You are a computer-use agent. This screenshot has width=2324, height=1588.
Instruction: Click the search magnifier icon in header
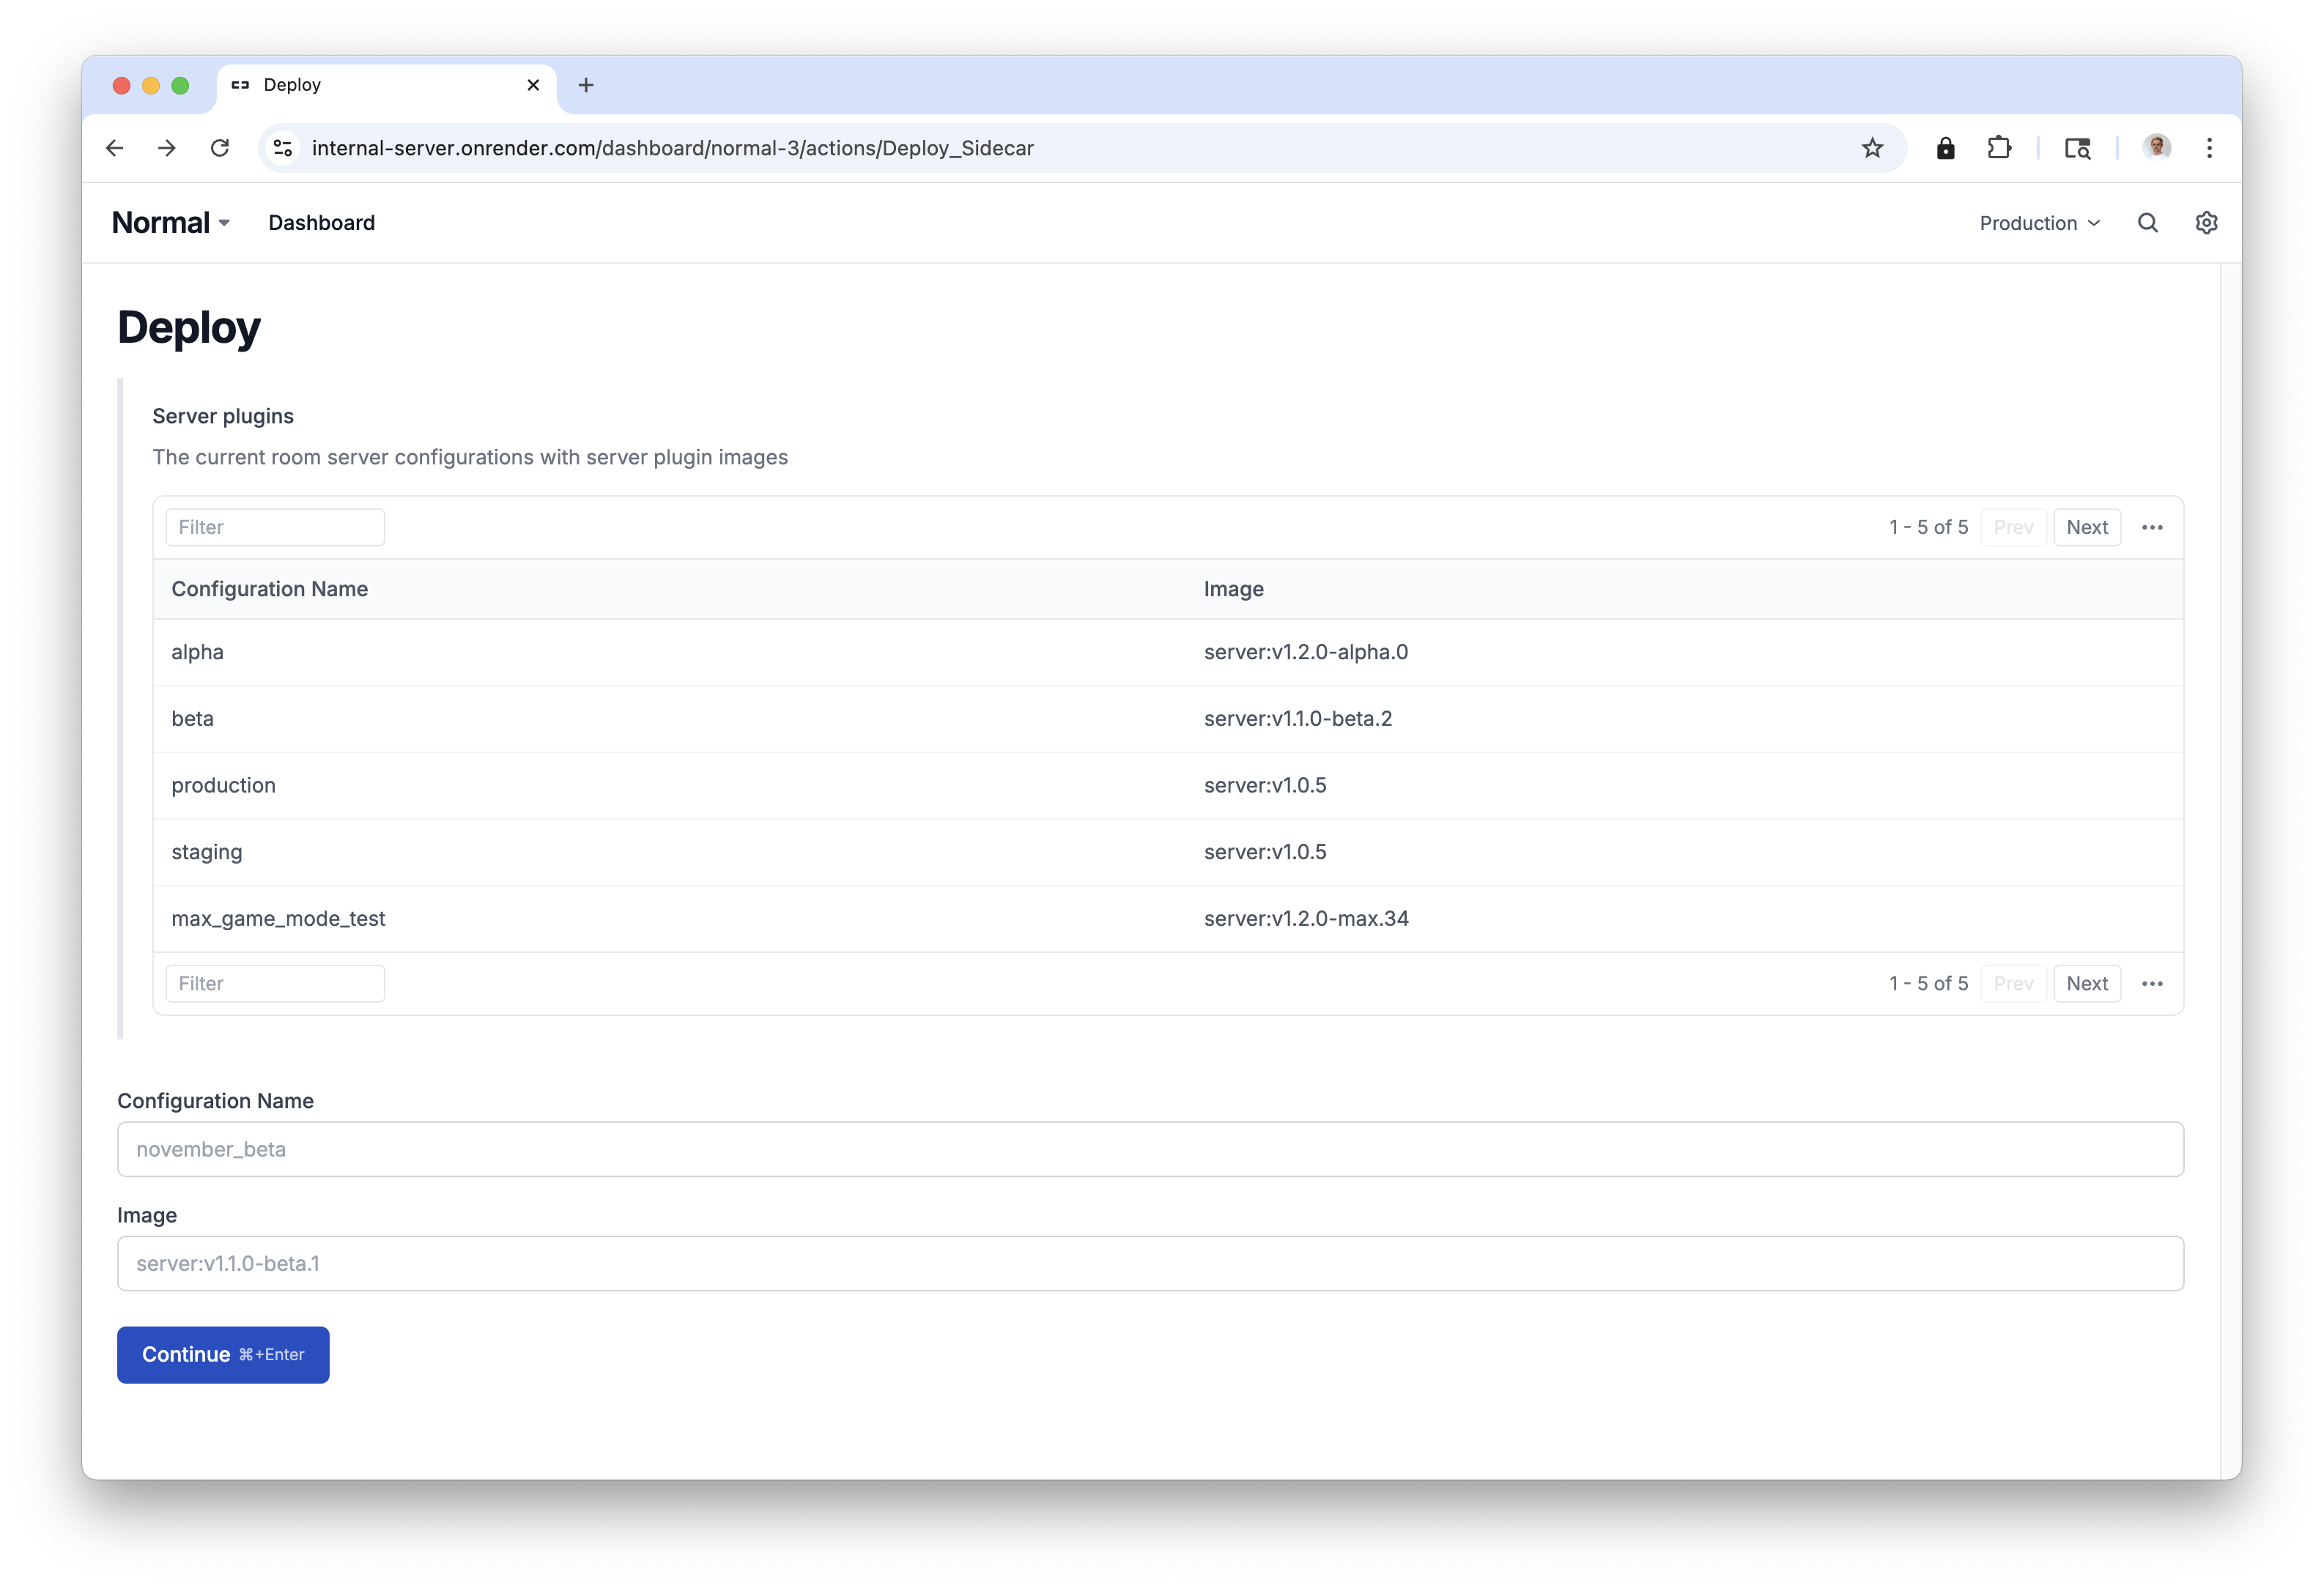pyautogui.click(x=2147, y=223)
